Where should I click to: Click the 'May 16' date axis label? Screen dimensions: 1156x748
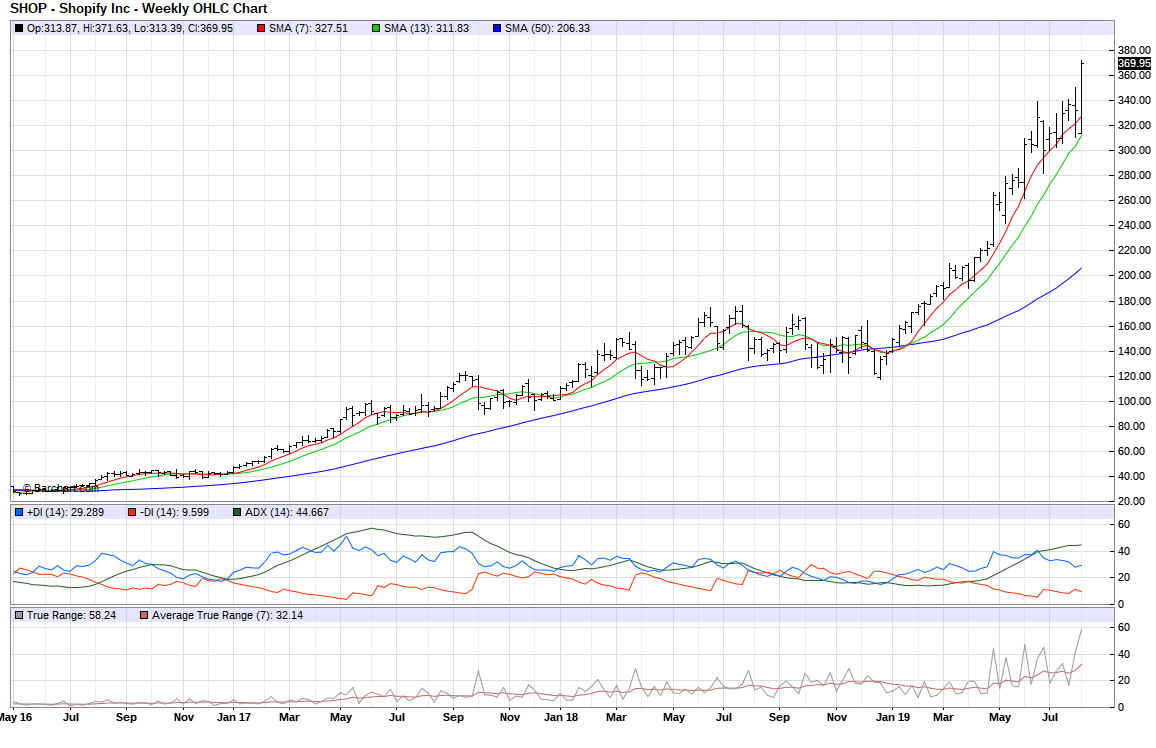point(15,717)
